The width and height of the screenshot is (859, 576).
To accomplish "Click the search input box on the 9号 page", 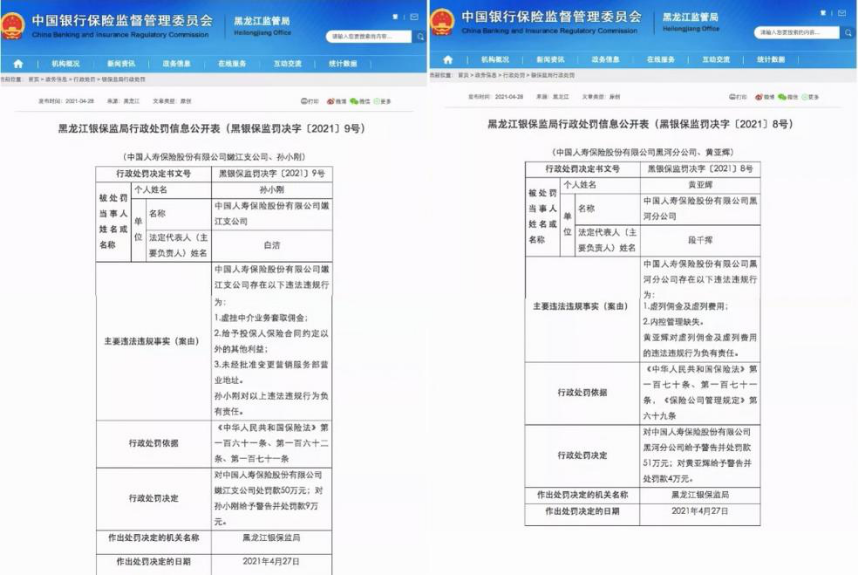I will tap(369, 36).
